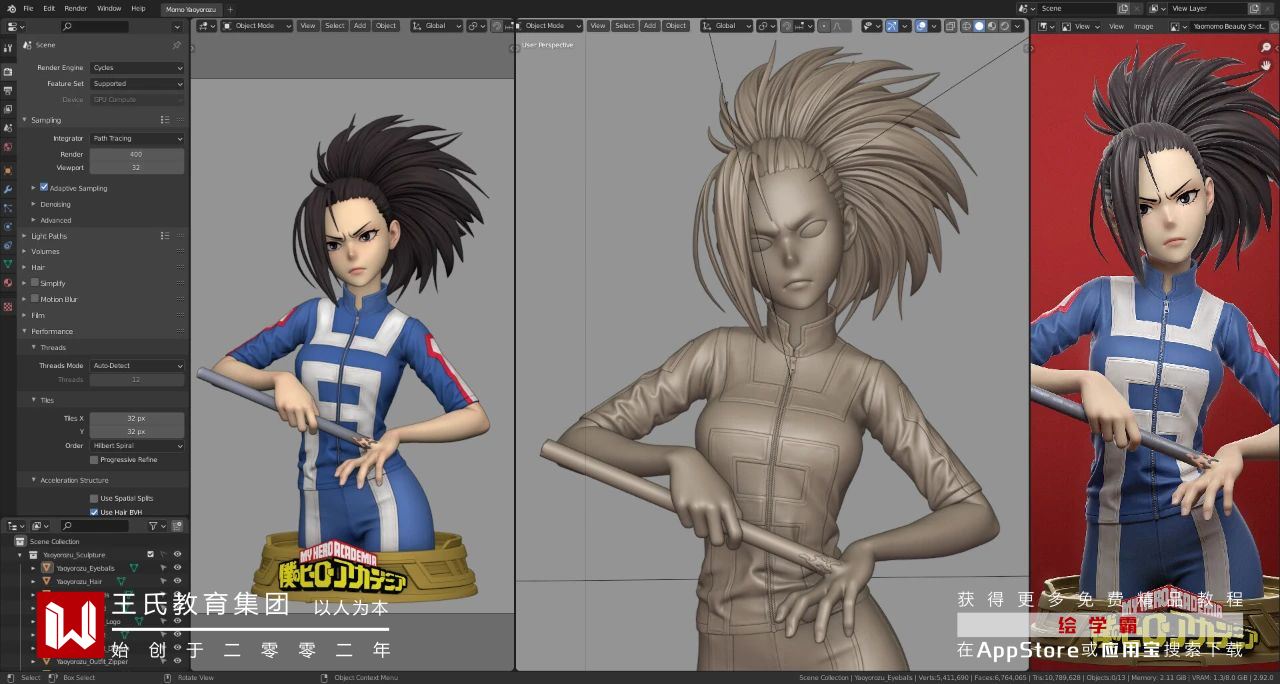Open left viewport Object menu

click(x=386, y=26)
